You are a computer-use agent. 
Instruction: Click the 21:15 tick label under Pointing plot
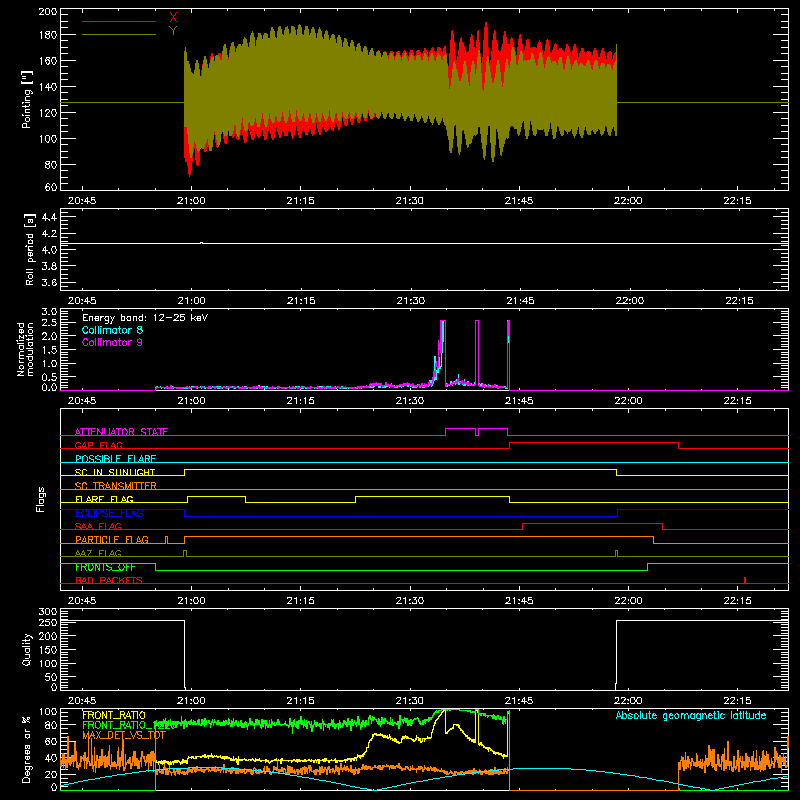click(301, 201)
